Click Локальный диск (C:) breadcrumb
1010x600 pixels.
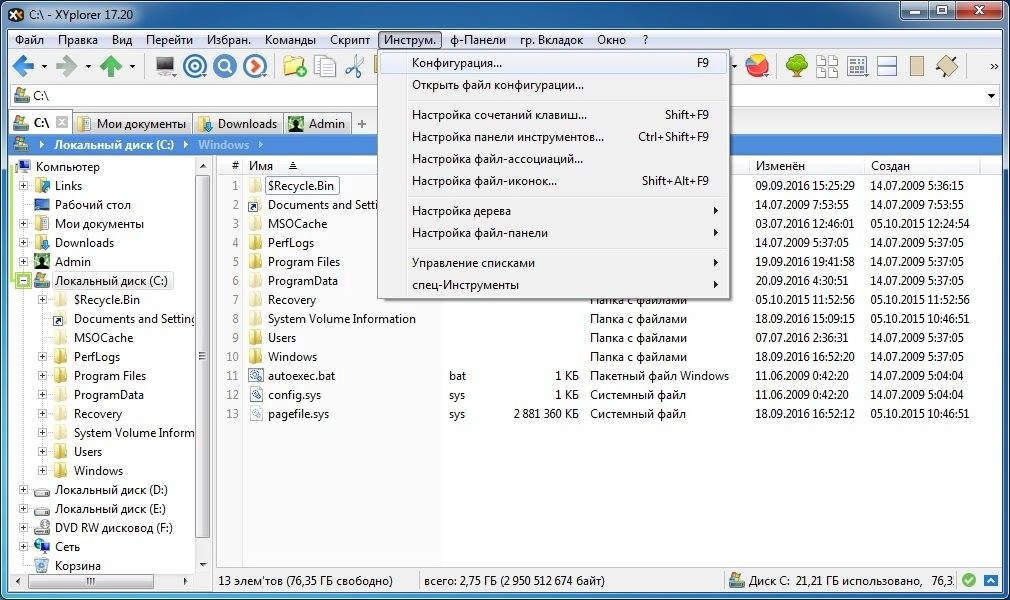pos(114,144)
